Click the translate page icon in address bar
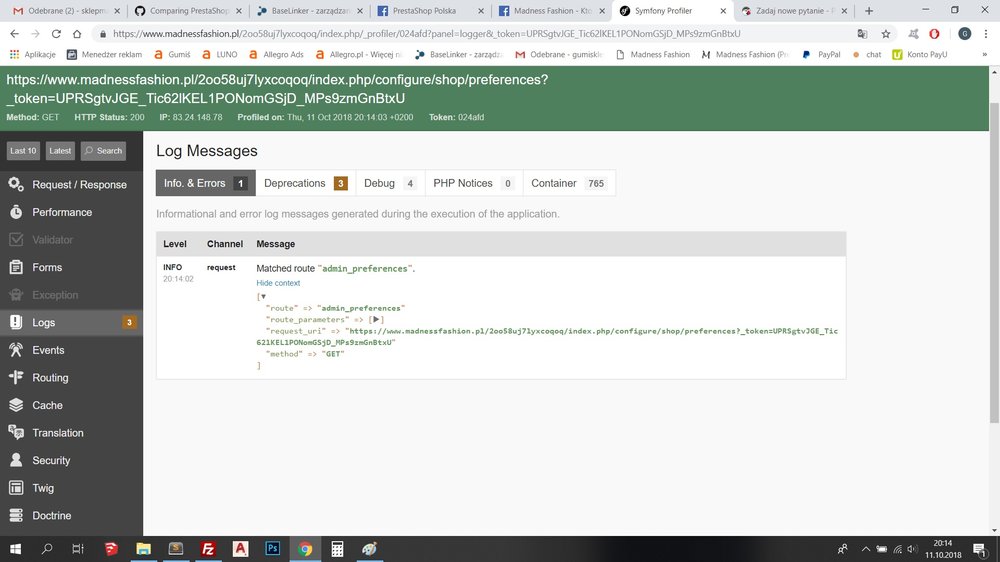The height and width of the screenshot is (562, 1000). click(x=862, y=34)
